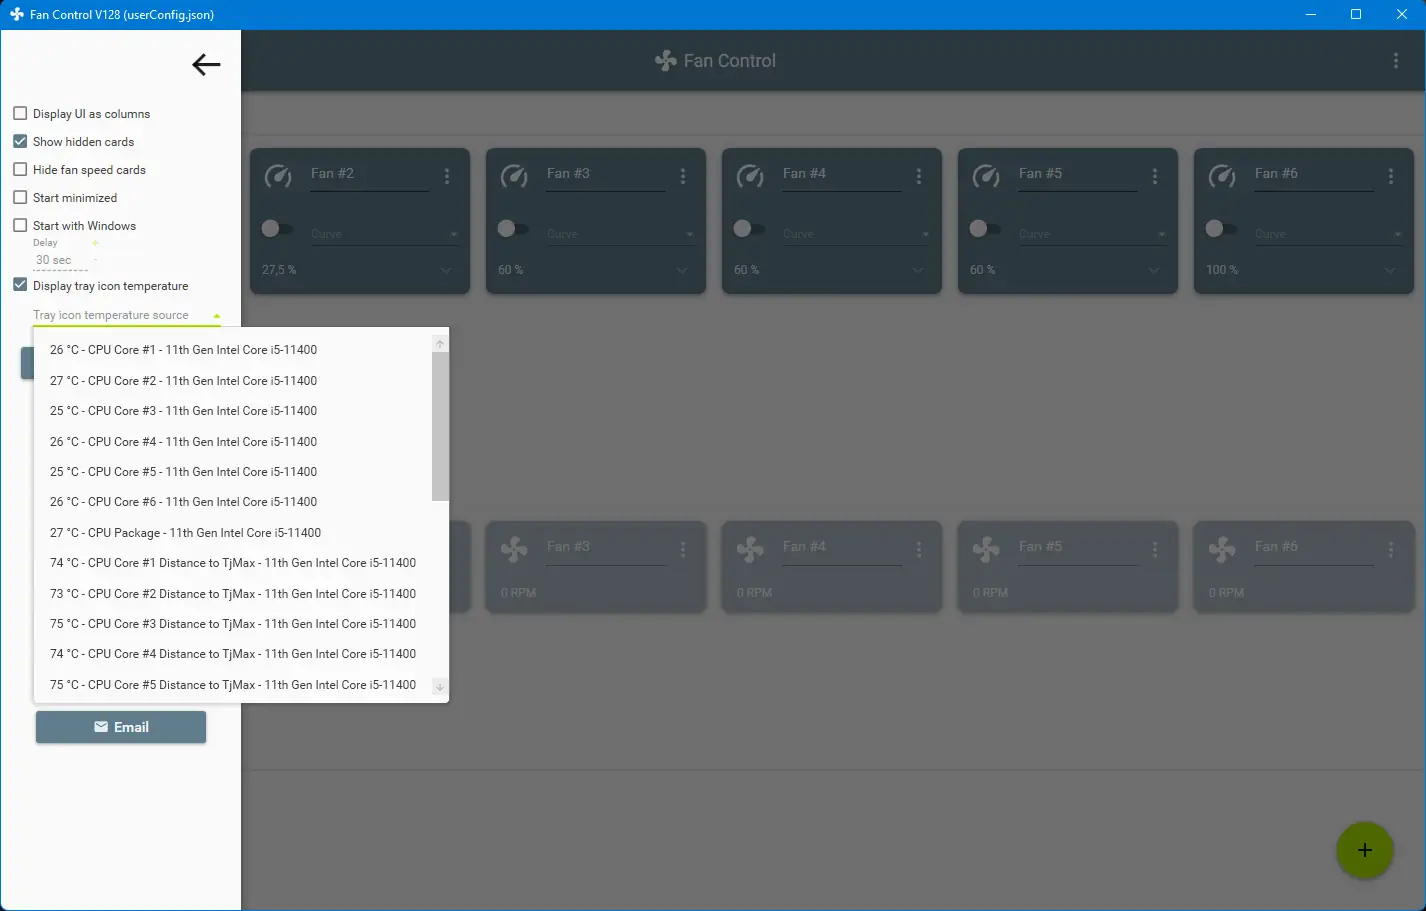The height and width of the screenshot is (911, 1426).
Task: Click the Delay 30 sec input field
Action: [60, 260]
